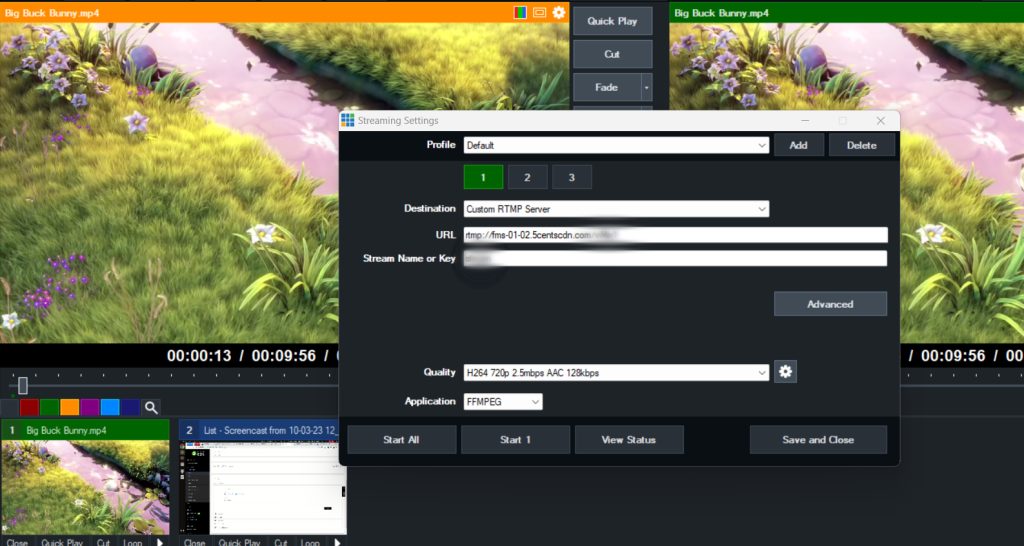Select the gray category color swatch
The width and height of the screenshot is (1024, 546).
pyautogui.click(x=9, y=408)
